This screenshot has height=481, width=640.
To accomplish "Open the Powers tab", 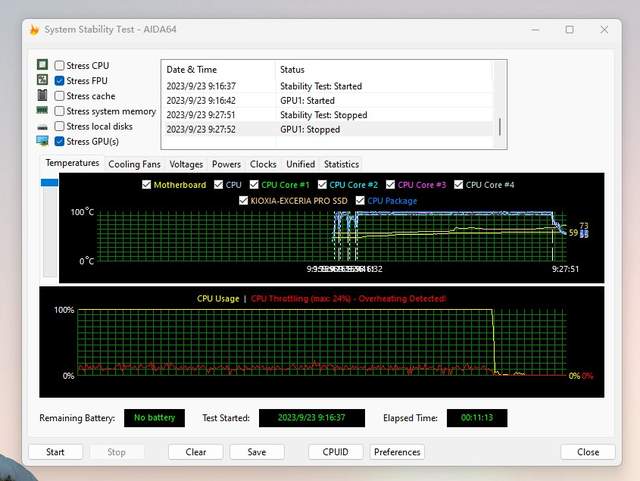I will (x=226, y=164).
